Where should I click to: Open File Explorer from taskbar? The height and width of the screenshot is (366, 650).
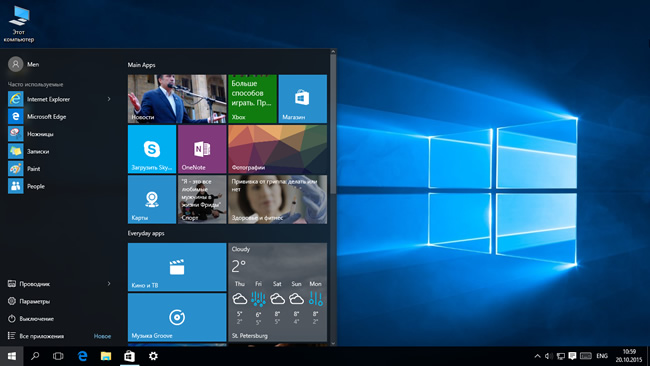click(106, 356)
